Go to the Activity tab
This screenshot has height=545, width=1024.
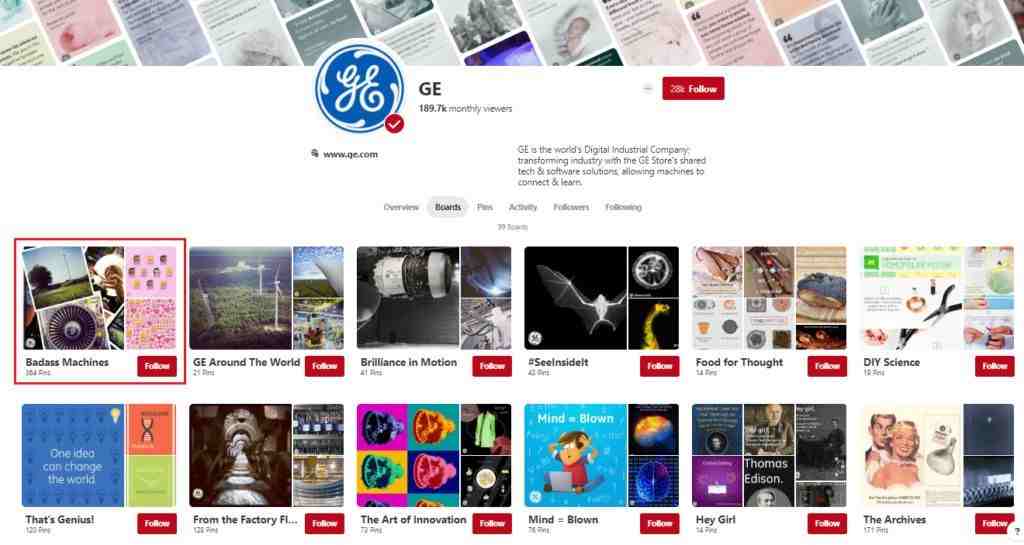click(x=522, y=207)
